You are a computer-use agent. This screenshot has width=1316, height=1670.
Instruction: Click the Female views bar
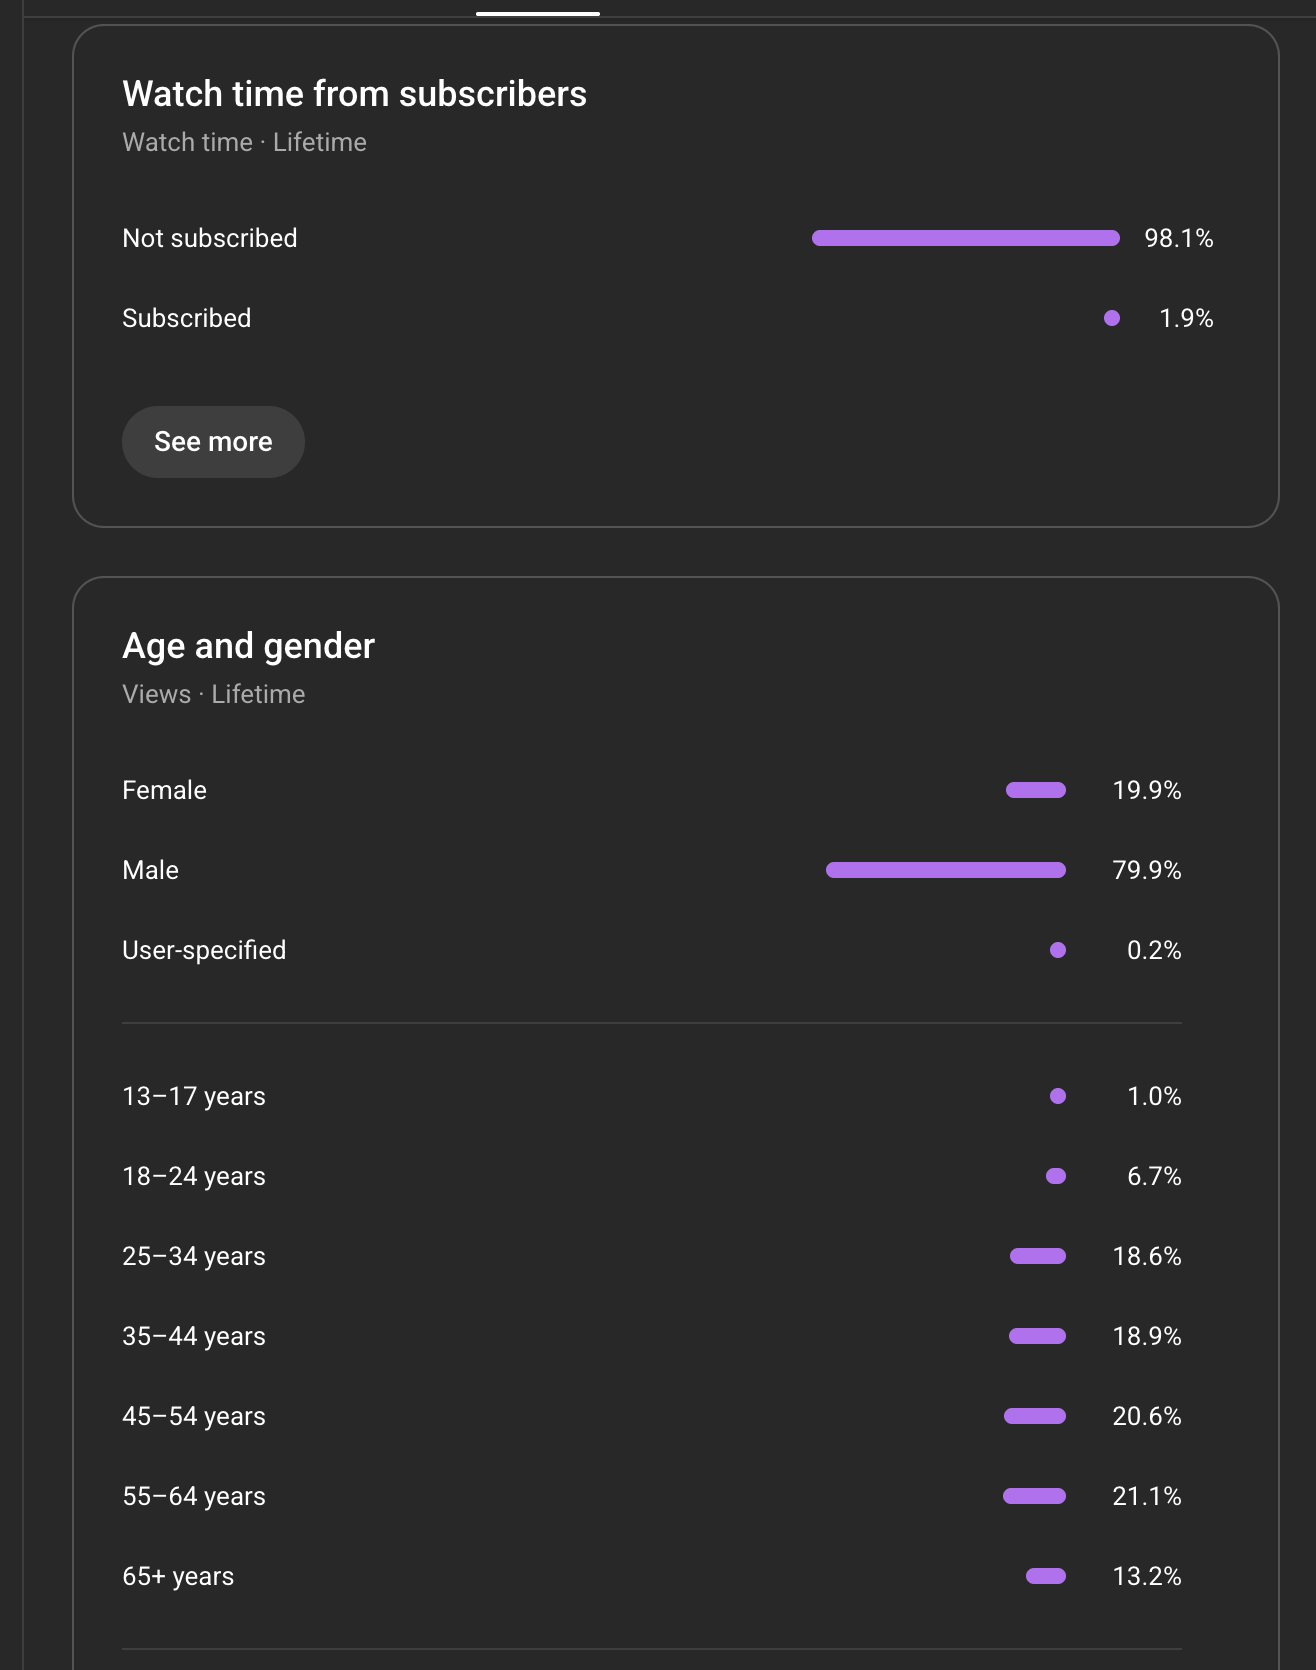[1035, 790]
